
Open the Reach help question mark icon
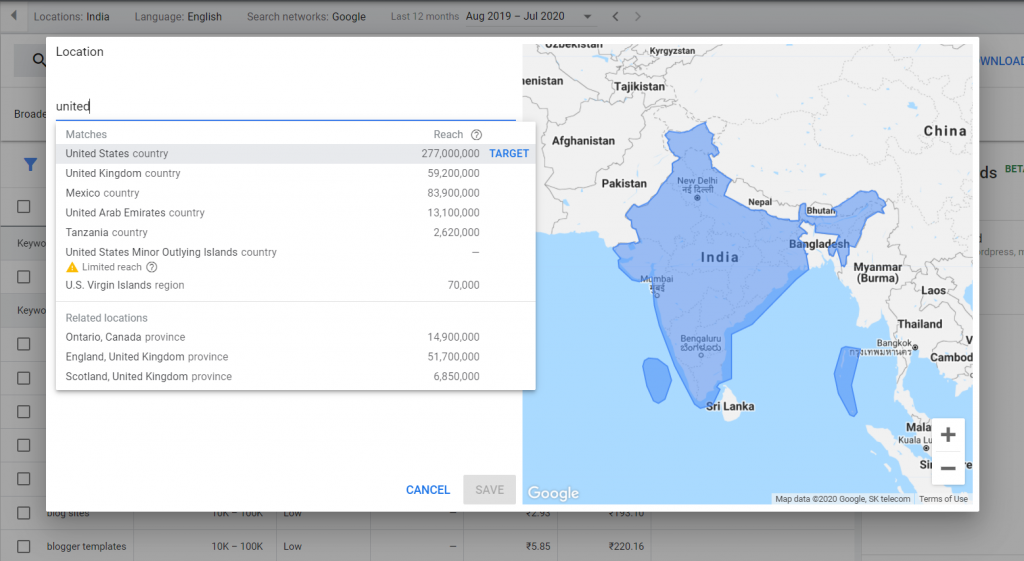tap(477, 135)
